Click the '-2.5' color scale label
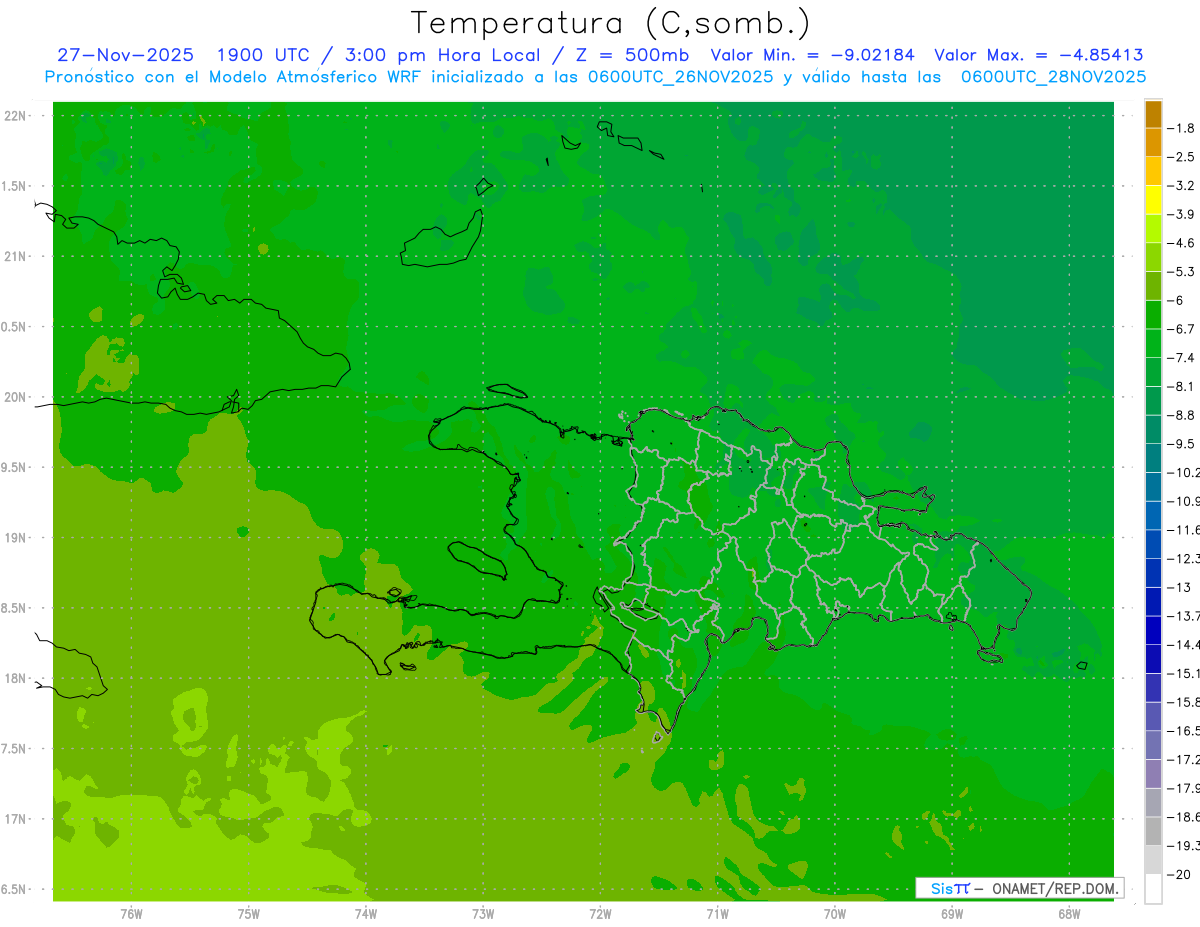The width and height of the screenshot is (1200, 927). [x=1181, y=157]
